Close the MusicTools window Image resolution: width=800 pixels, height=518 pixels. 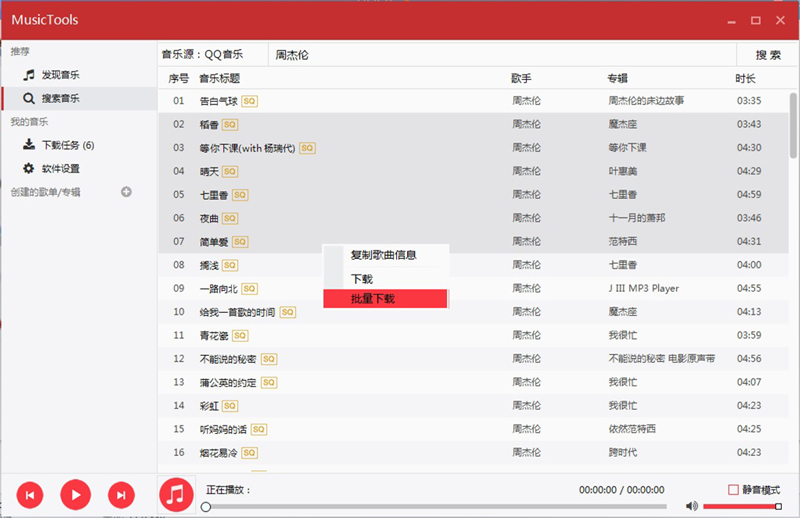click(x=780, y=20)
